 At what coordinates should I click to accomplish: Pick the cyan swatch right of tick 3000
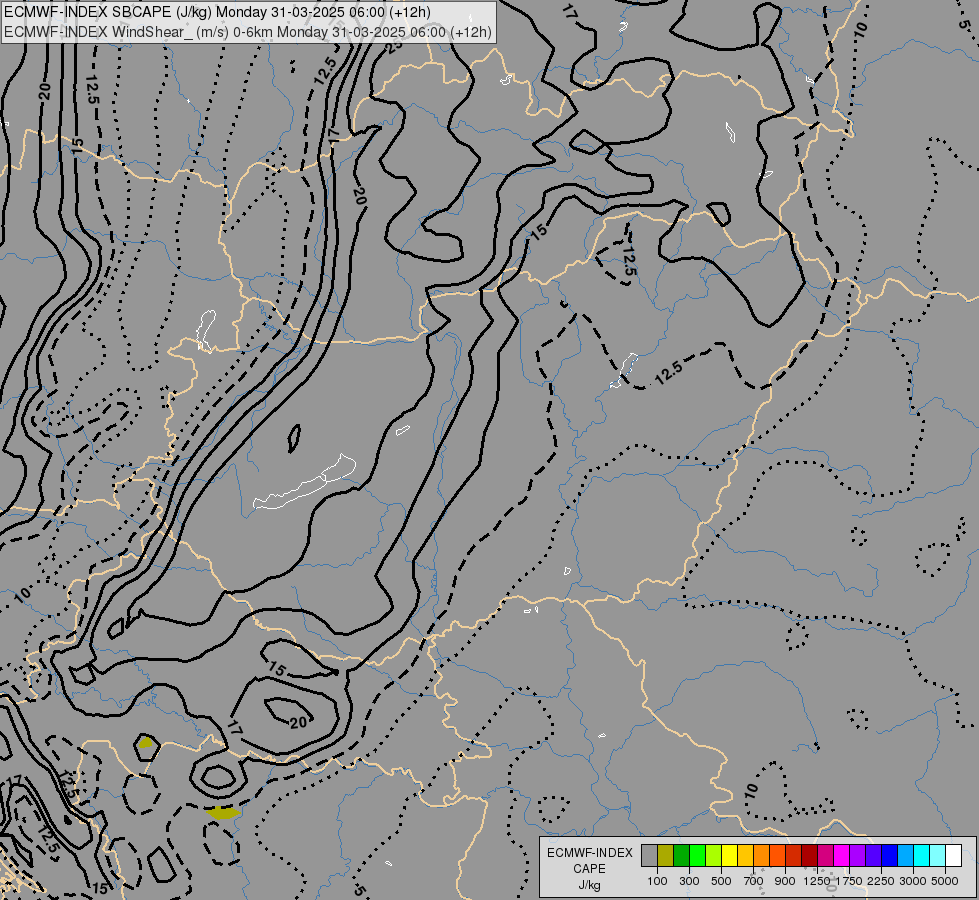pyautogui.click(x=922, y=856)
